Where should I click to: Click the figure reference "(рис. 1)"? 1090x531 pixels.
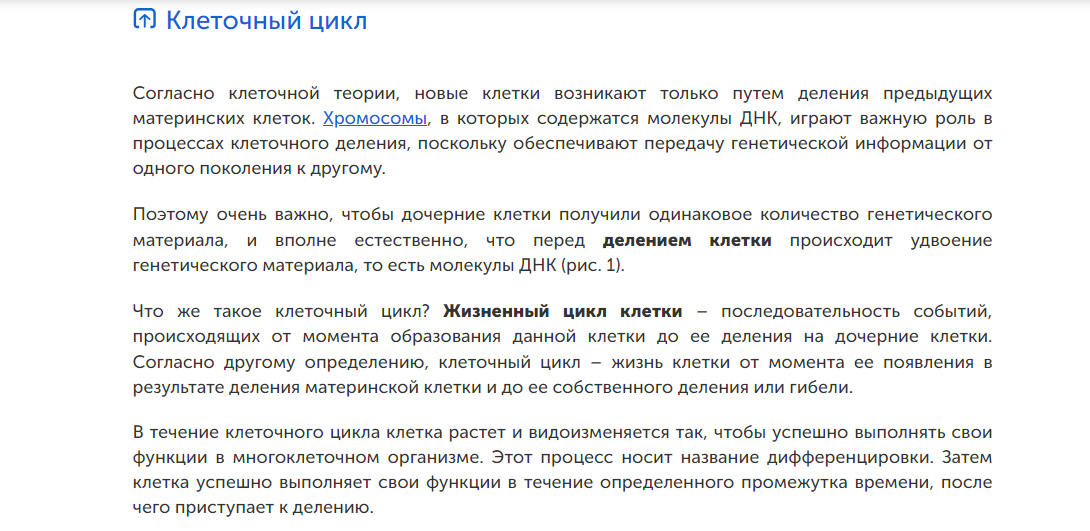coord(592,265)
